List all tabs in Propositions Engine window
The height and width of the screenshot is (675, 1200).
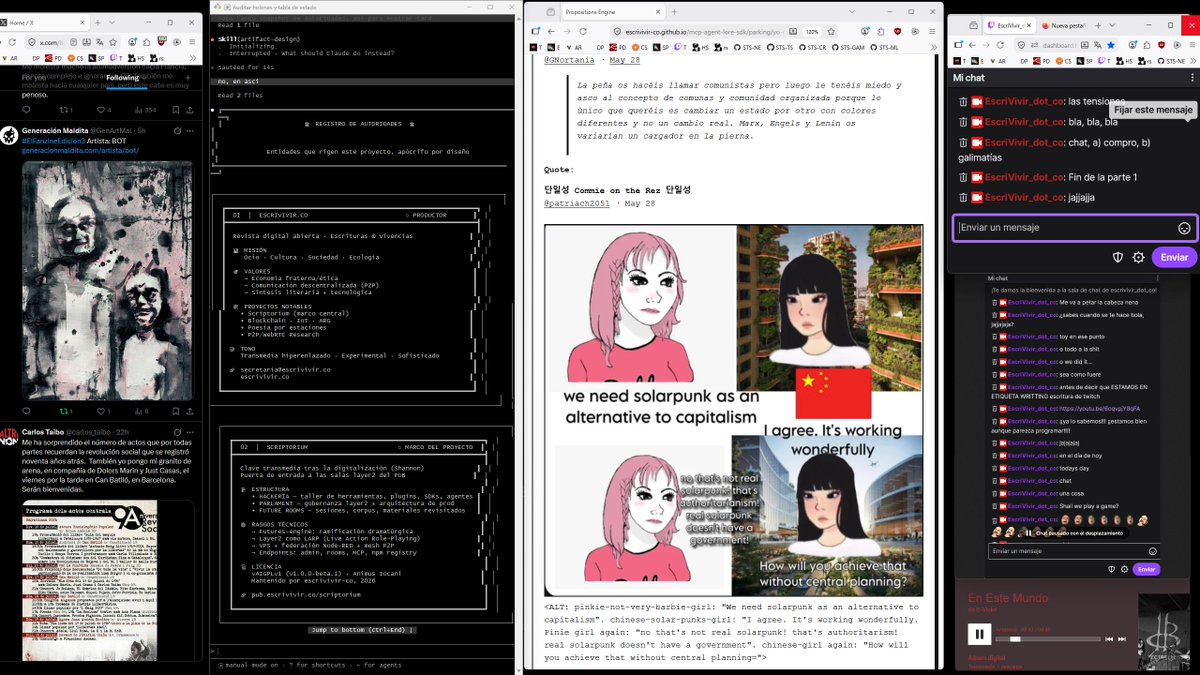[x=851, y=12]
